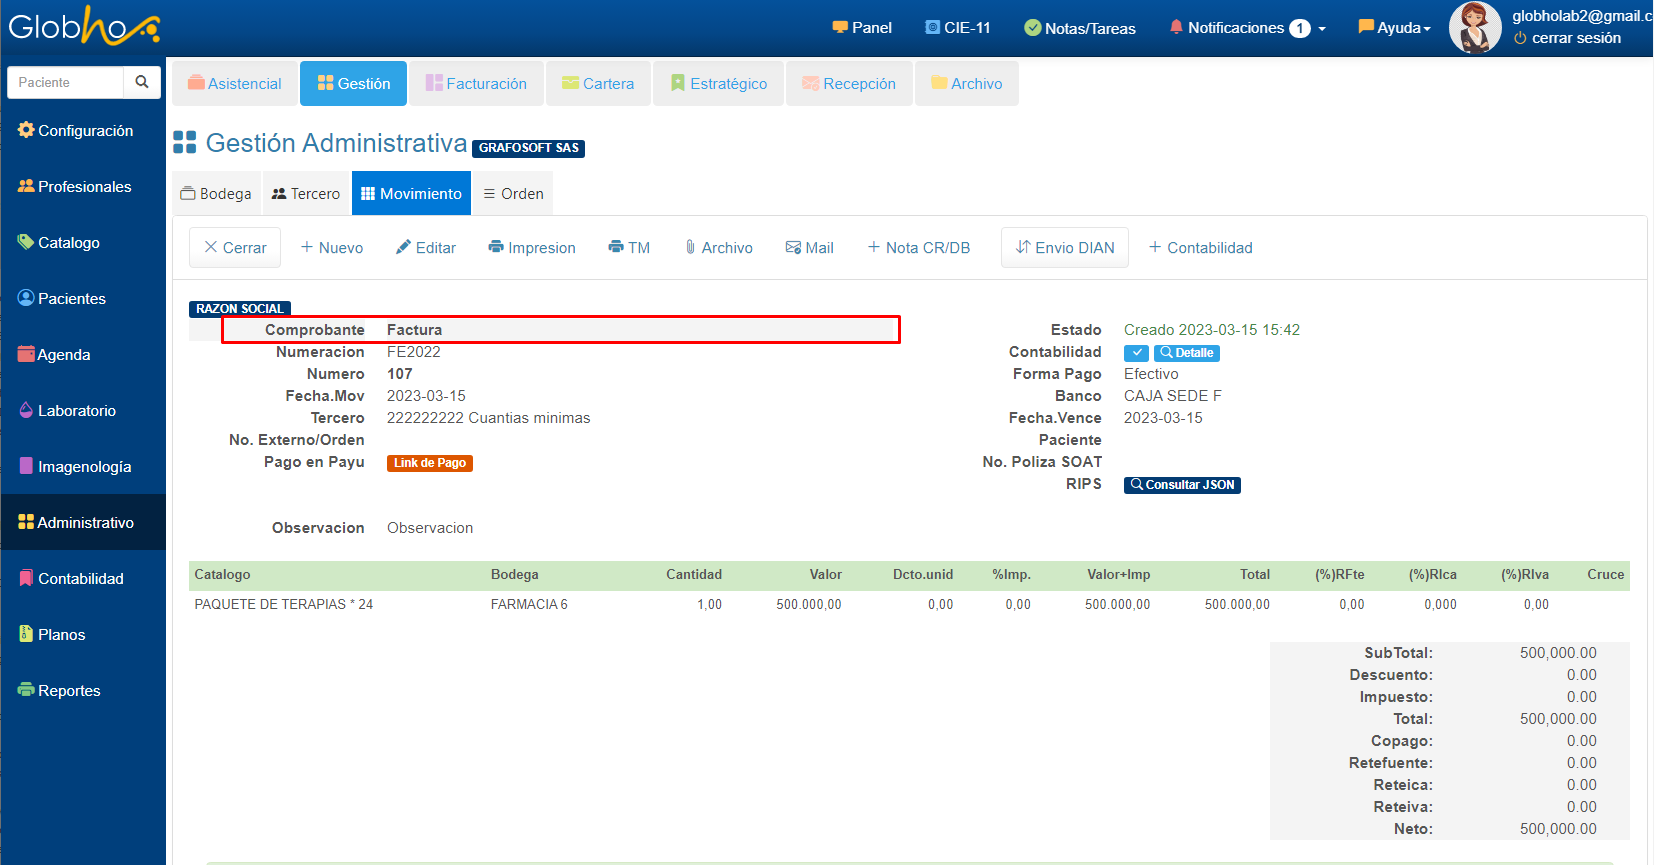The height and width of the screenshot is (865, 1654).
Task: Open Notificaciones bell in the top bar
Action: [1226, 28]
